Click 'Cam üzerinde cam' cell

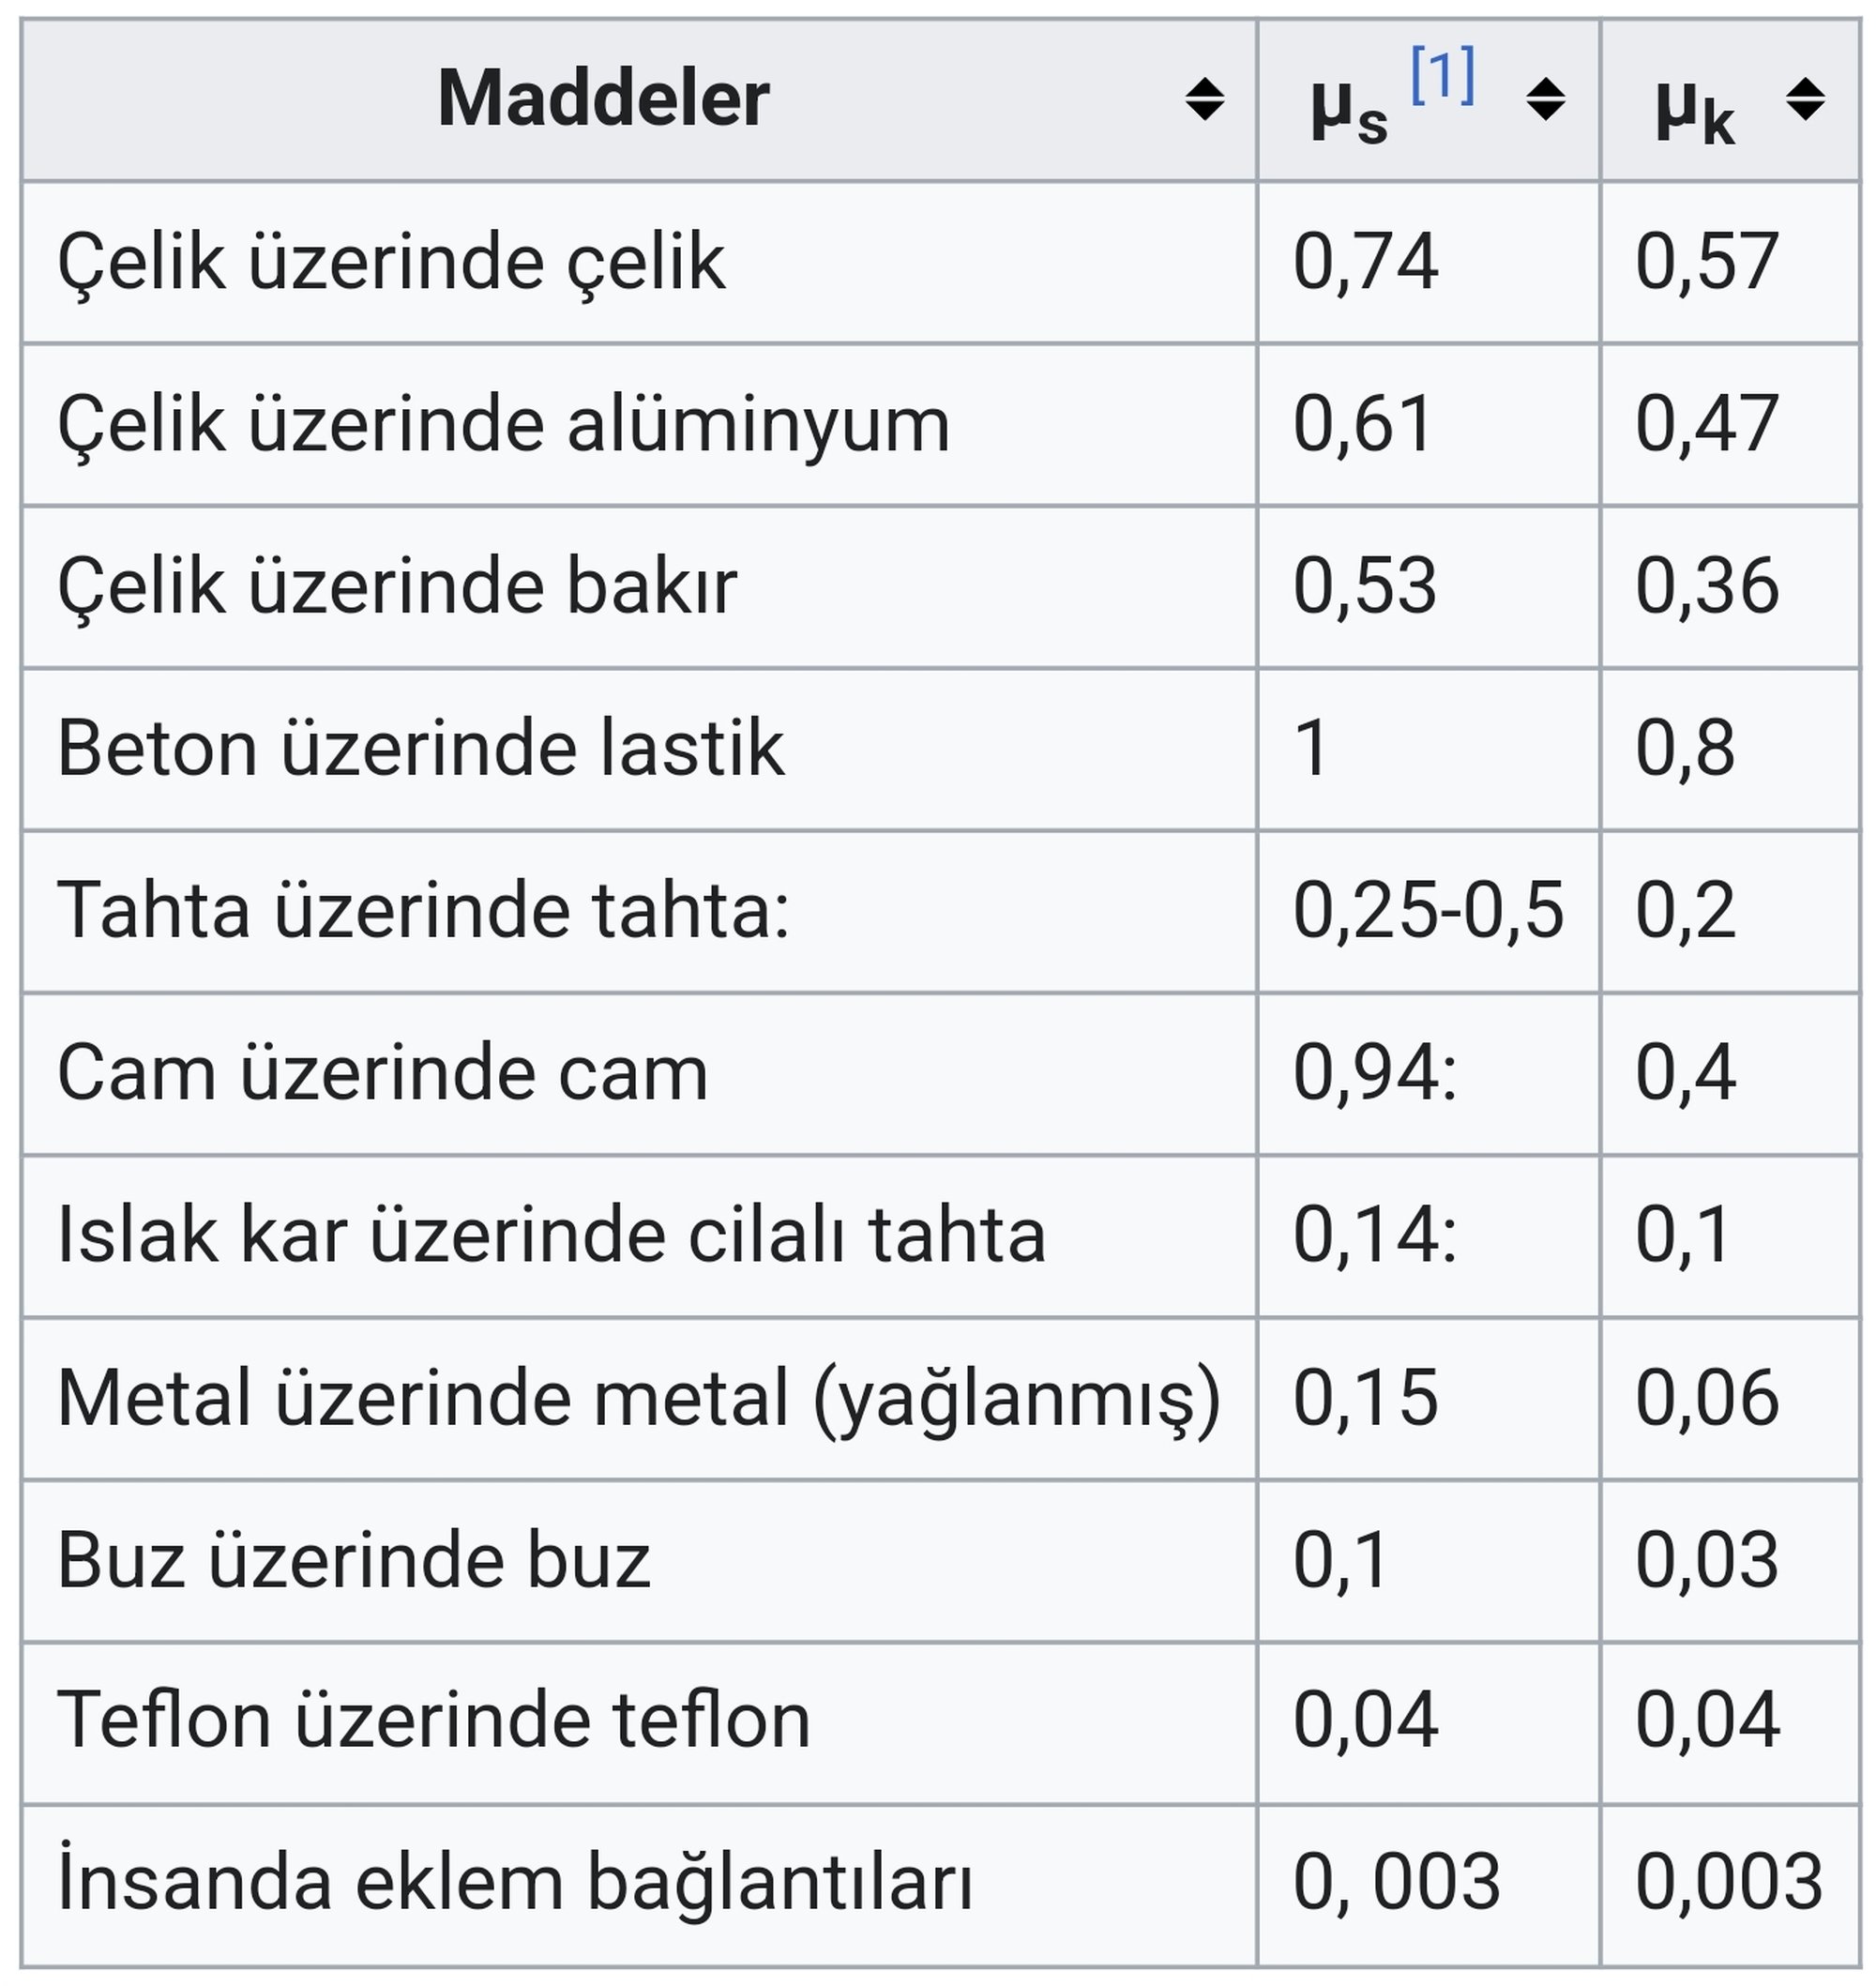pyautogui.click(x=382, y=1074)
